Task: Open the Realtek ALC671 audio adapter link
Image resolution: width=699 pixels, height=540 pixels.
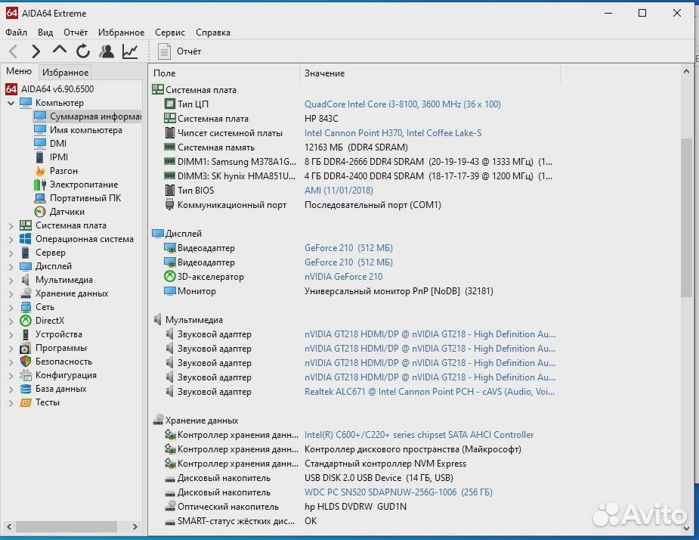Action: (x=430, y=392)
